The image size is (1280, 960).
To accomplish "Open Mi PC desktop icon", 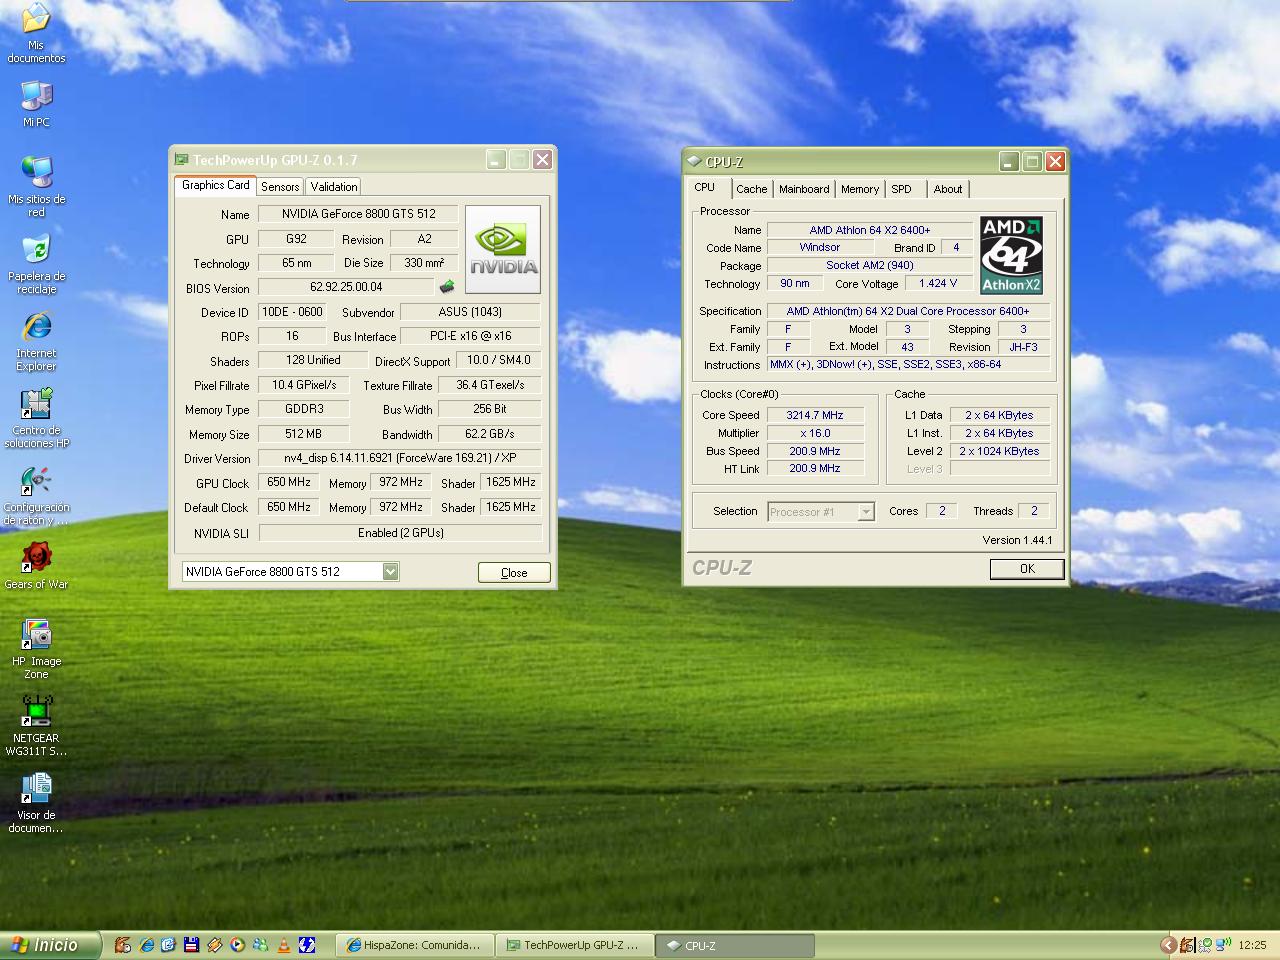I will 36,96.
